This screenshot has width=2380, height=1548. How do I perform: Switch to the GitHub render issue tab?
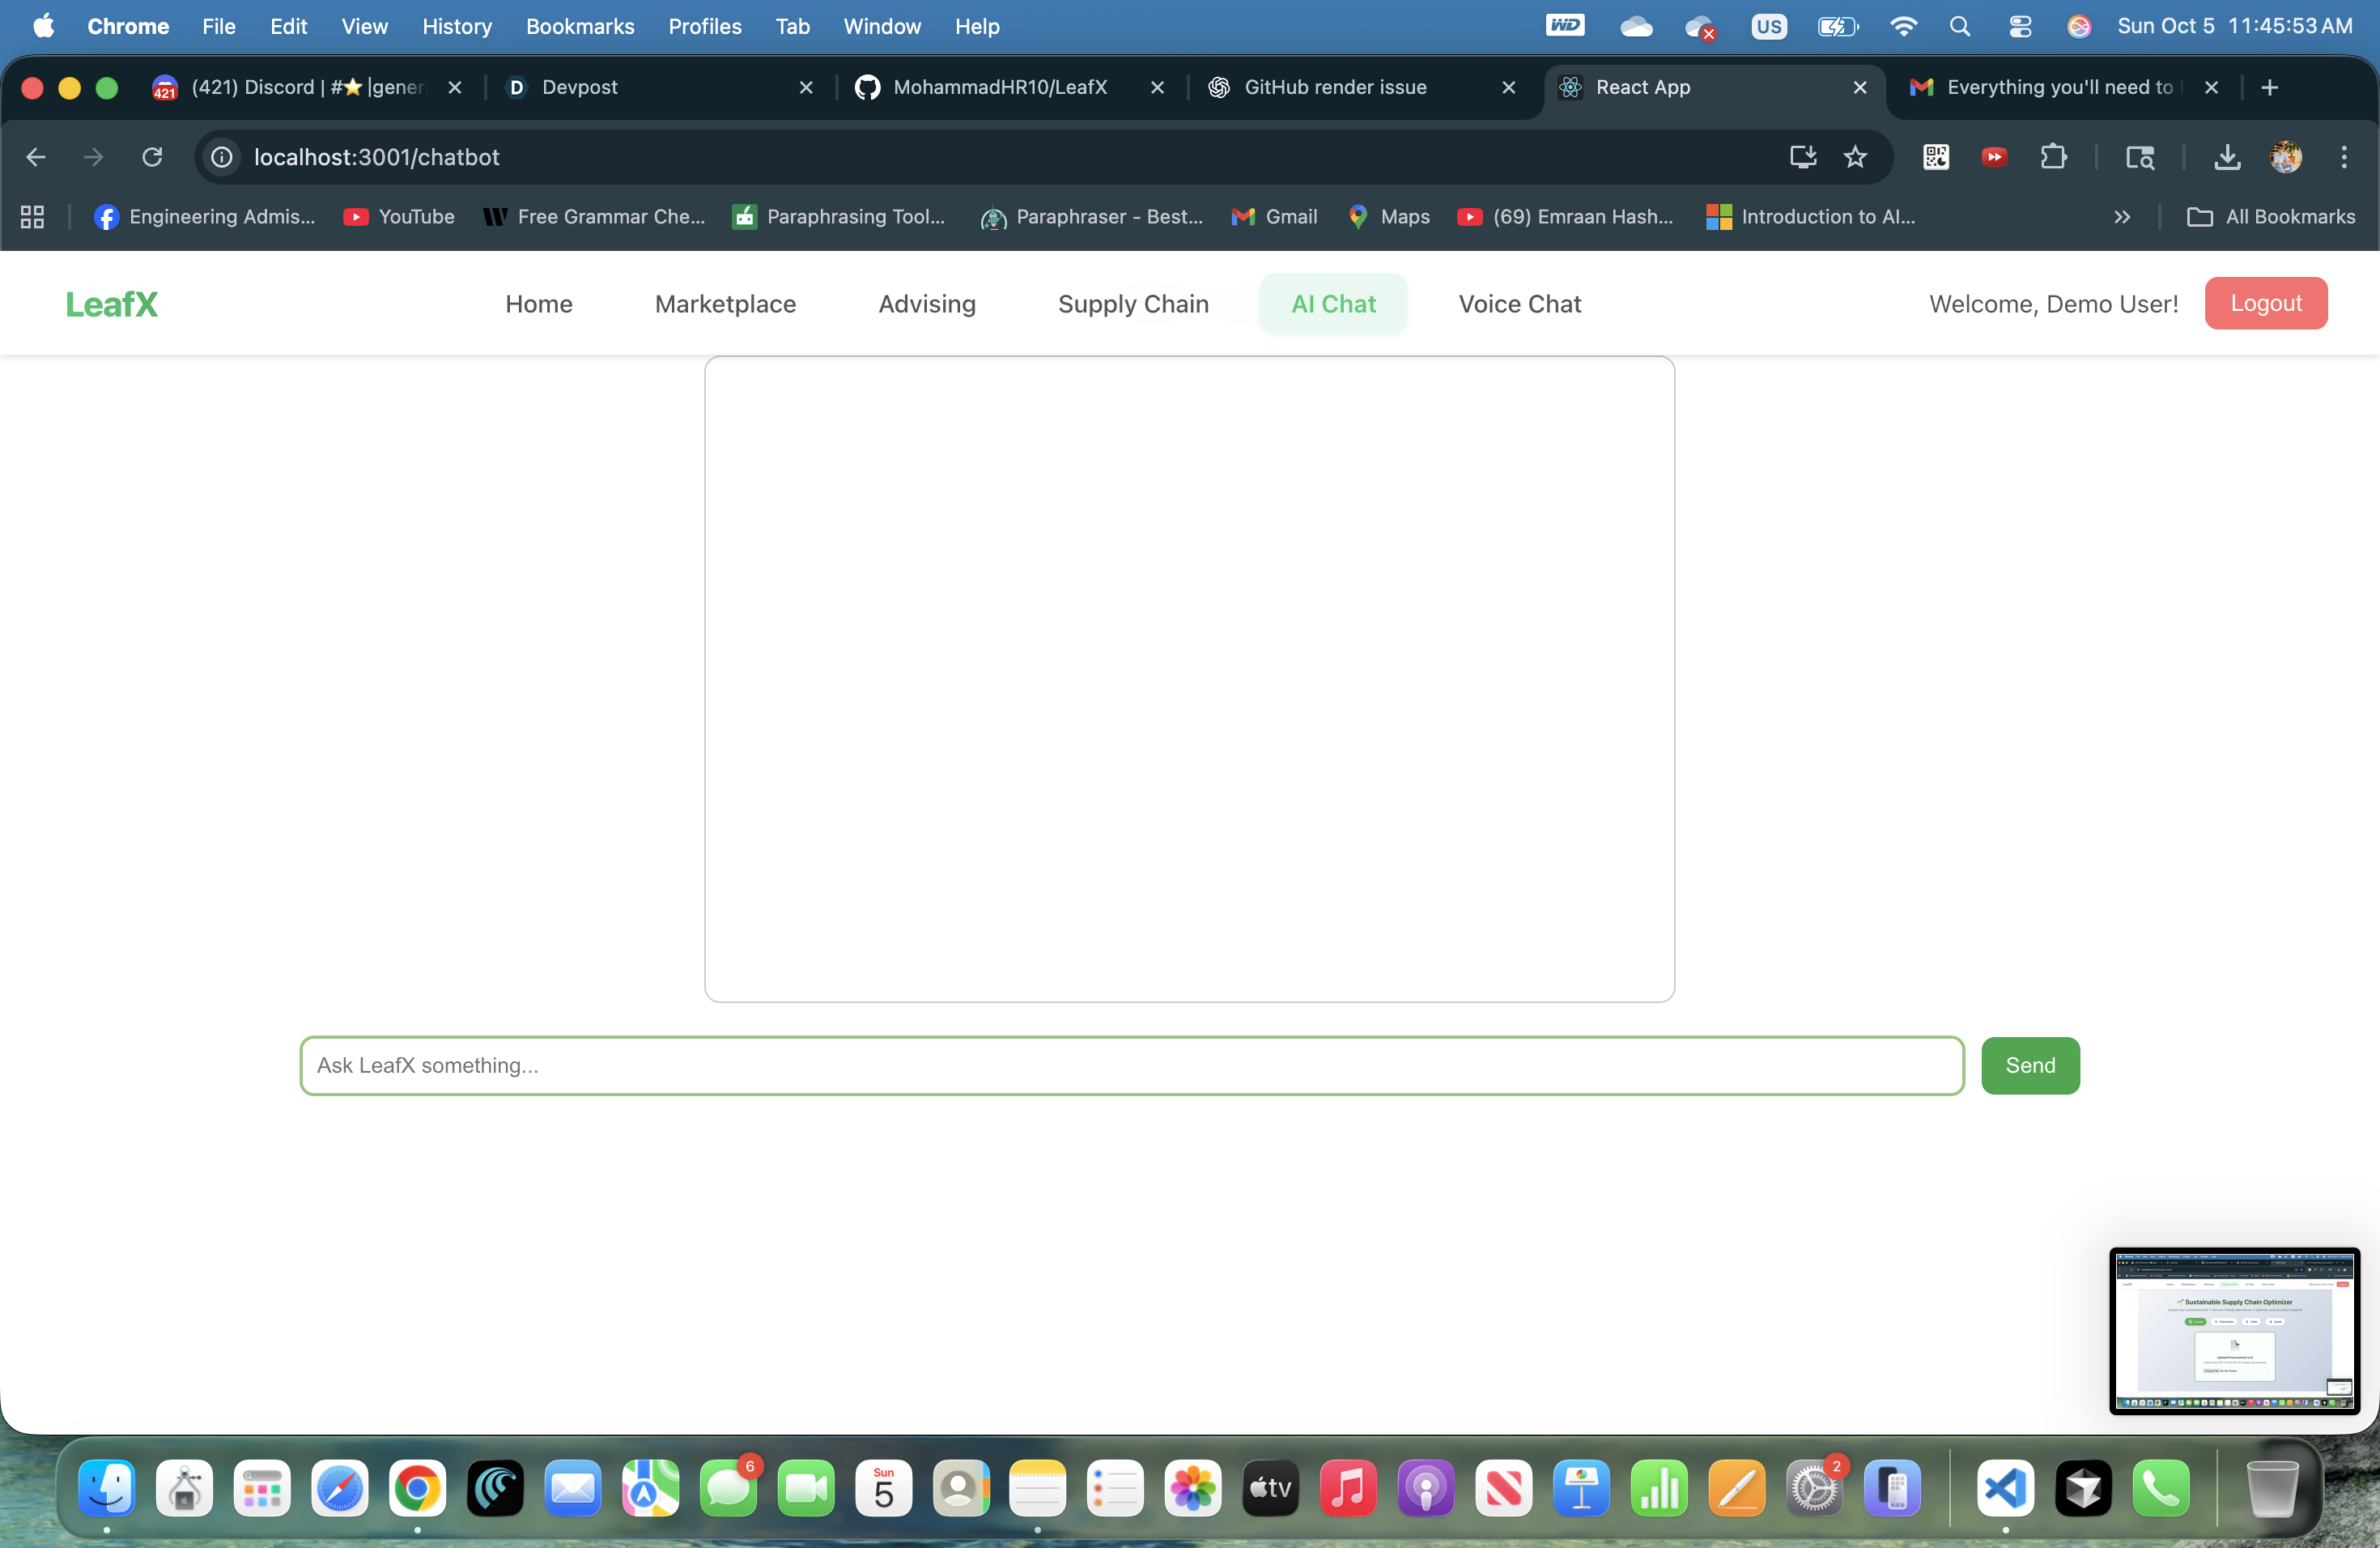point(1335,87)
